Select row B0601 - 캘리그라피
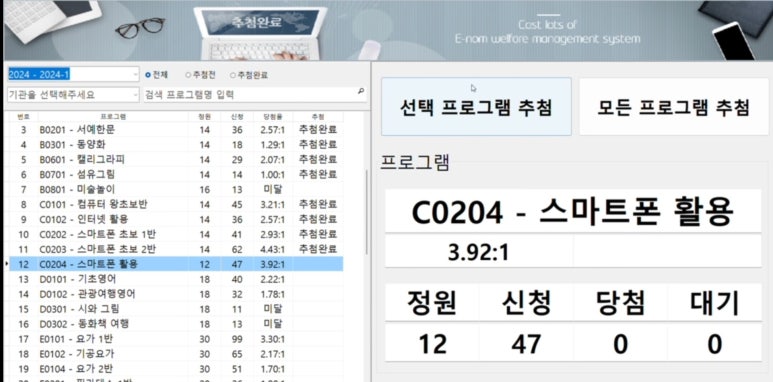The height and width of the screenshot is (382, 773). click(x=176, y=160)
